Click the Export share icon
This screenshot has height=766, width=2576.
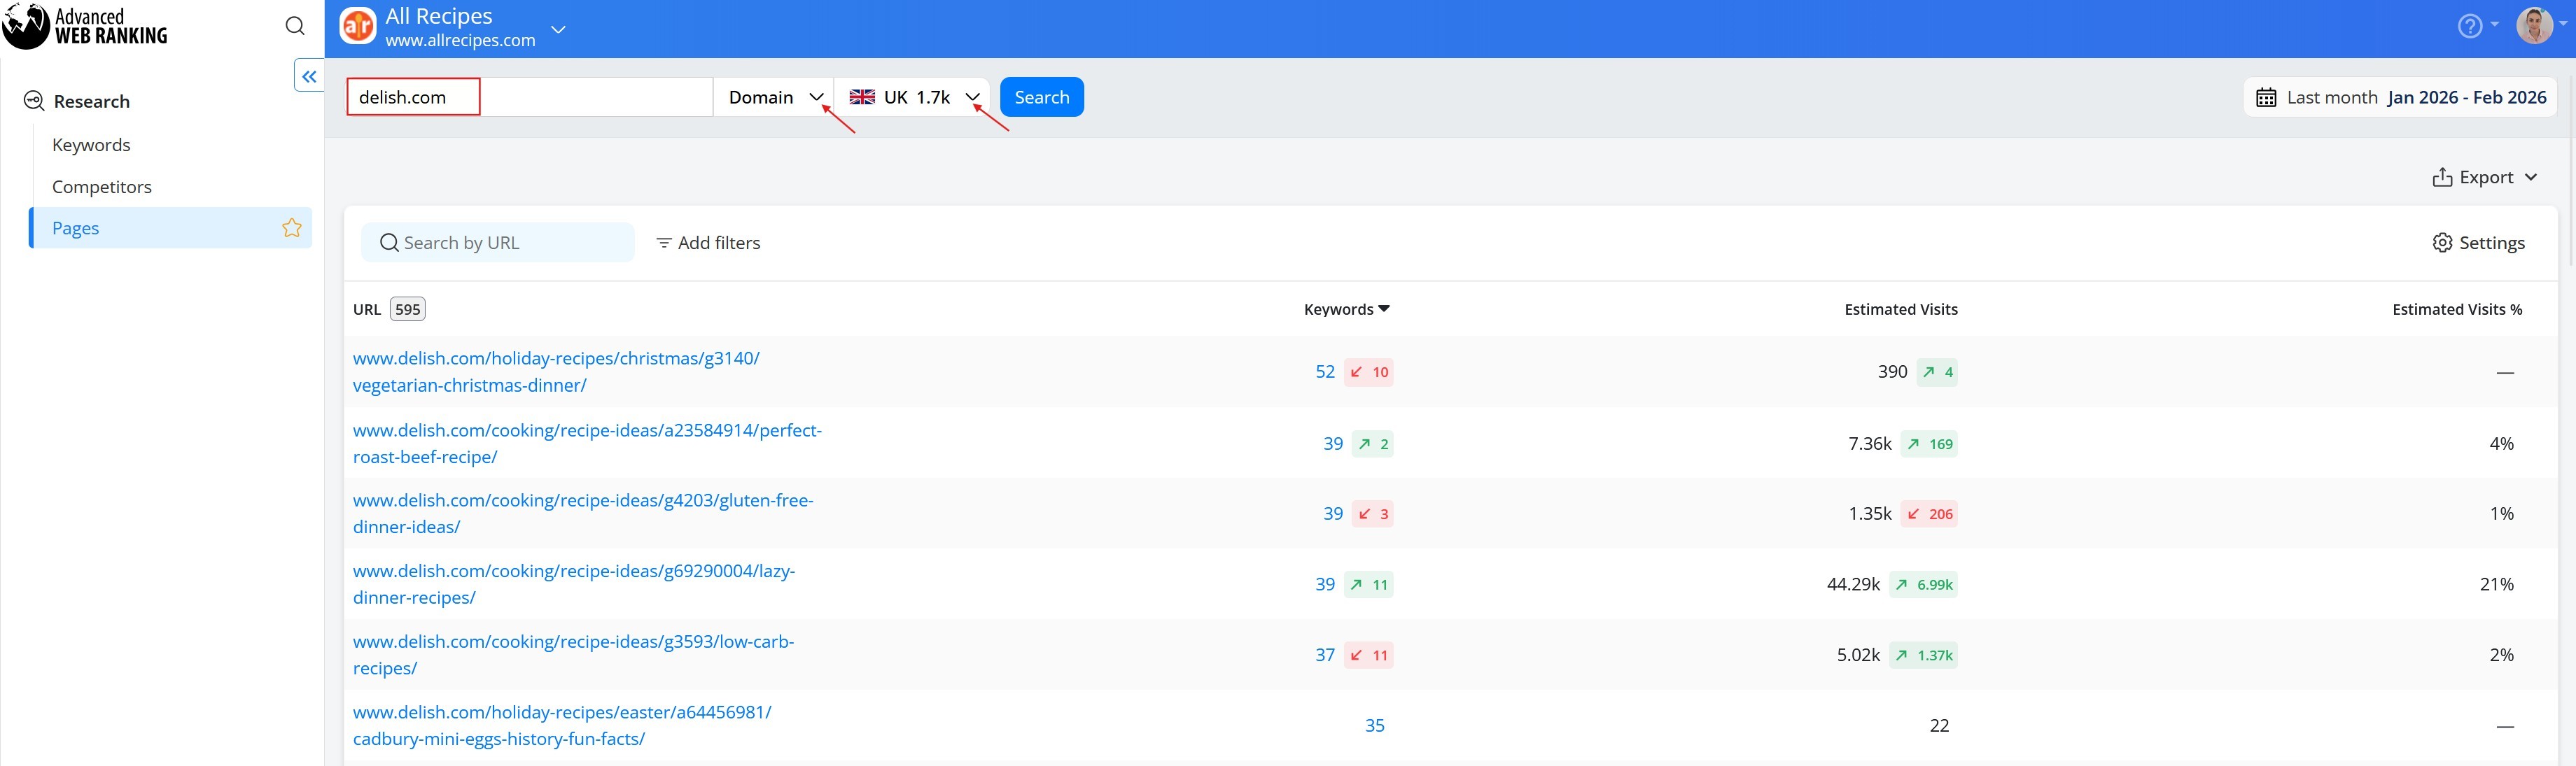(2442, 177)
